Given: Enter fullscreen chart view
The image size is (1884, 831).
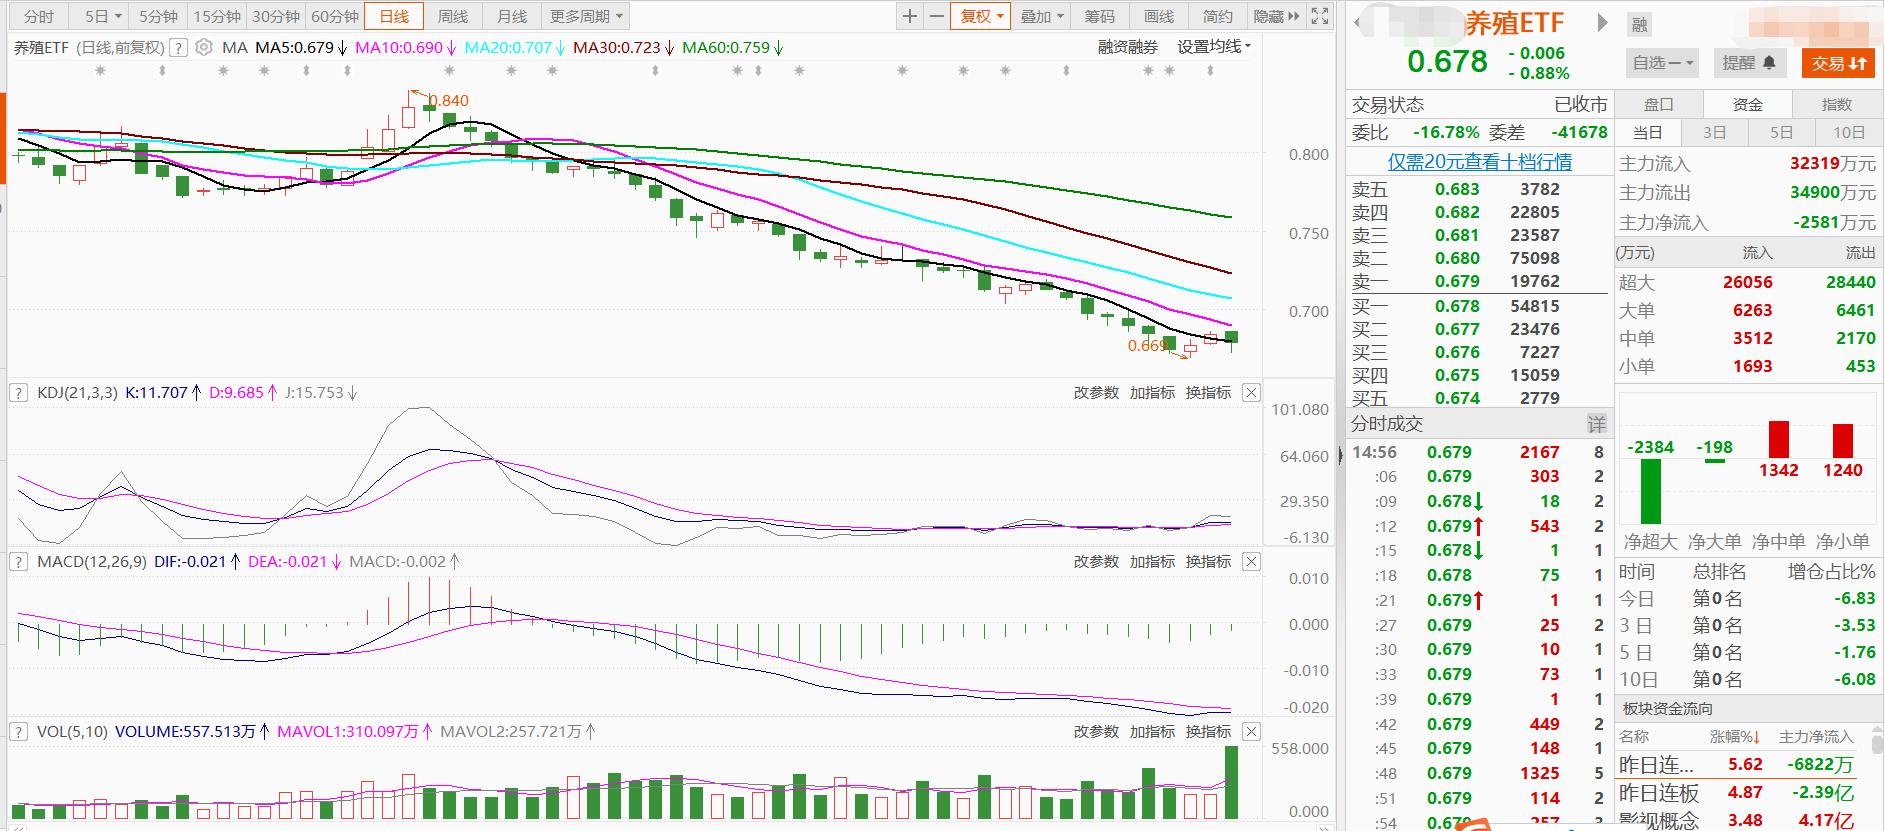Looking at the screenshot, I should tap(1320, 16).
